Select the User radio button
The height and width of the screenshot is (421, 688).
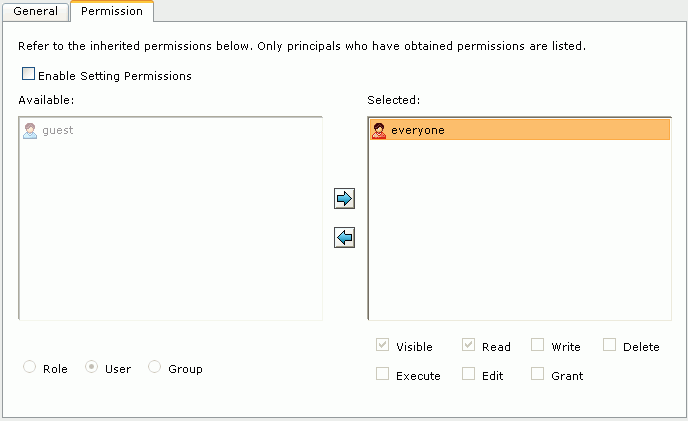click(91, 367)
